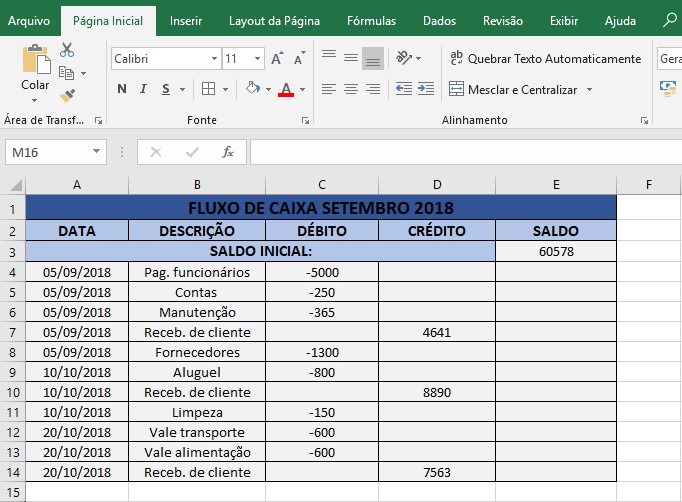Open font color dropdown arrow

tap(302, 90)
